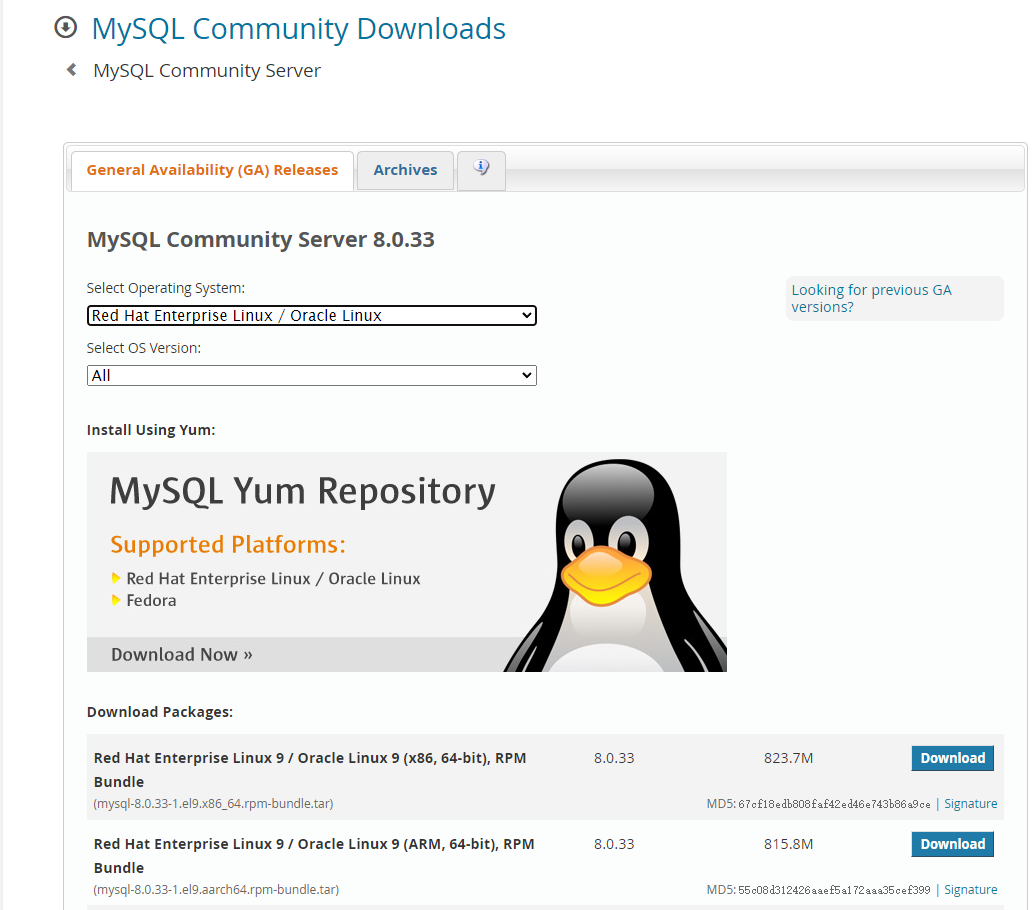Screen dimensions: 1033x910
Task: Open the MySQL Community Downloads heading link
Action: pos(298,29)
